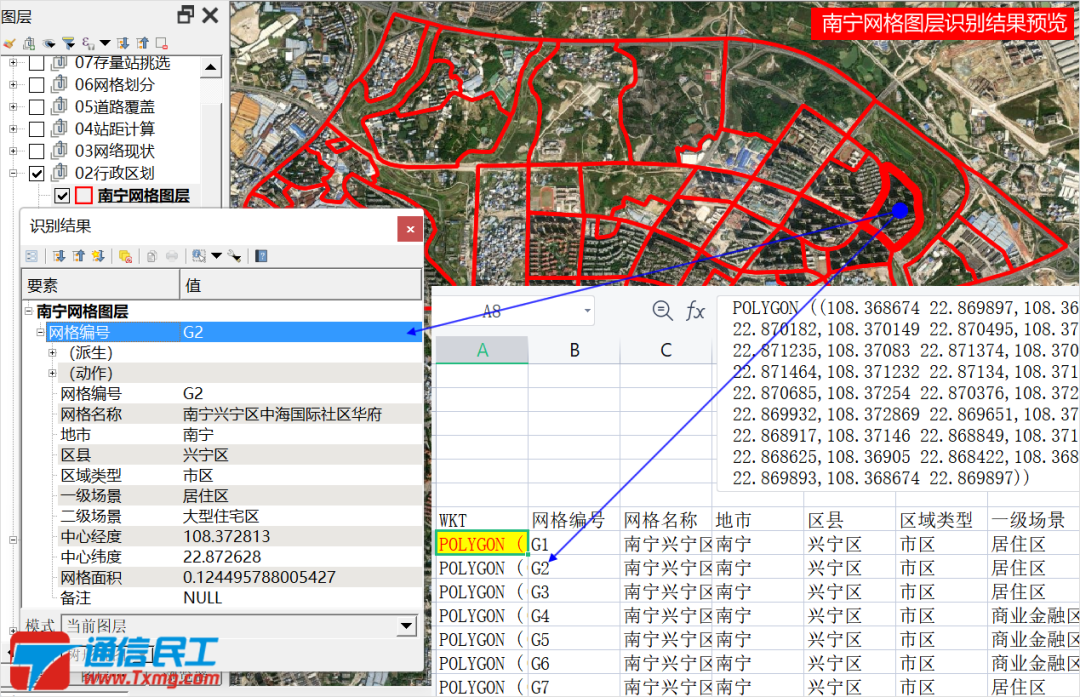Click the fx formula button in spreadsheet
This screenshot has height=697, width=1080.
coord(695,311)
